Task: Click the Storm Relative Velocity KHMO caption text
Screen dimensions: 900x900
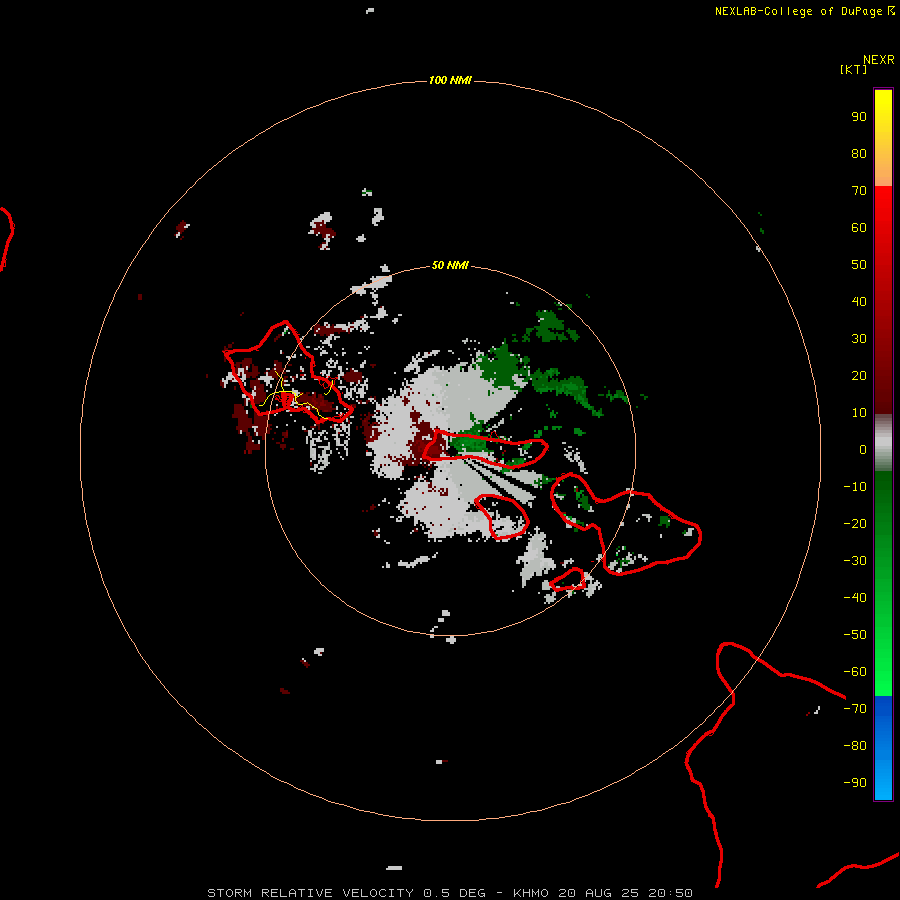Action: (450, 893)
